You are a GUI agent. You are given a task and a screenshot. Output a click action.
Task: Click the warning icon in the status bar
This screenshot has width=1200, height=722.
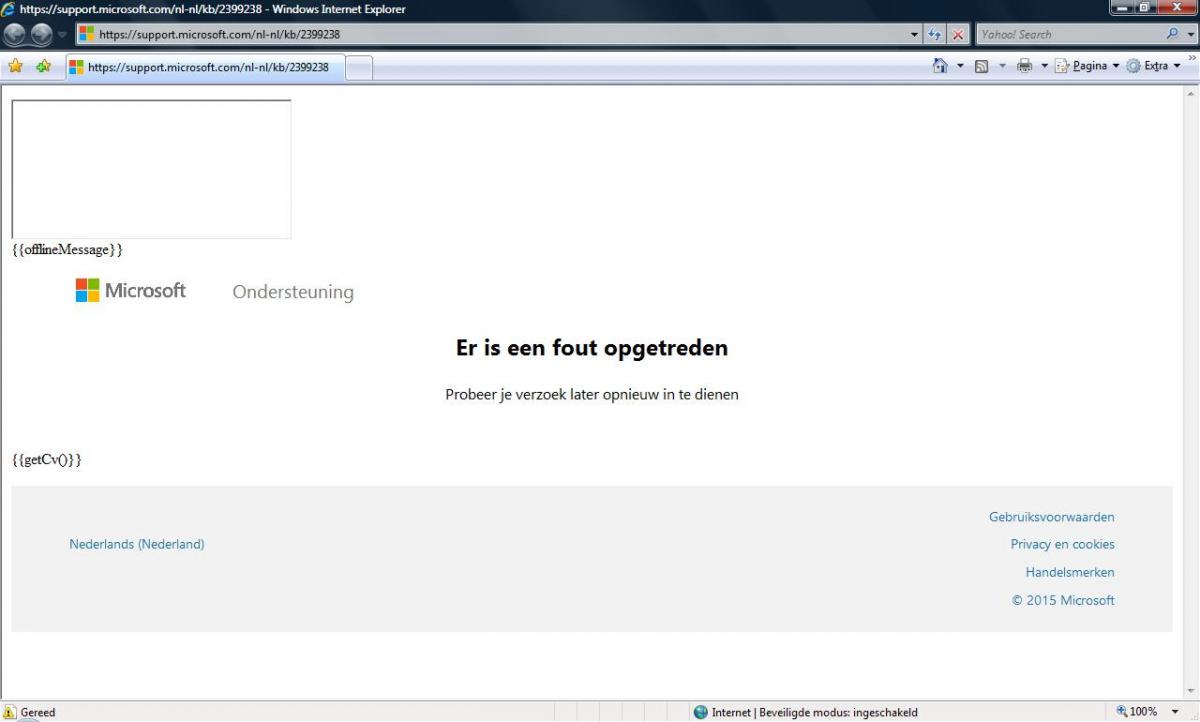(10, 712)
